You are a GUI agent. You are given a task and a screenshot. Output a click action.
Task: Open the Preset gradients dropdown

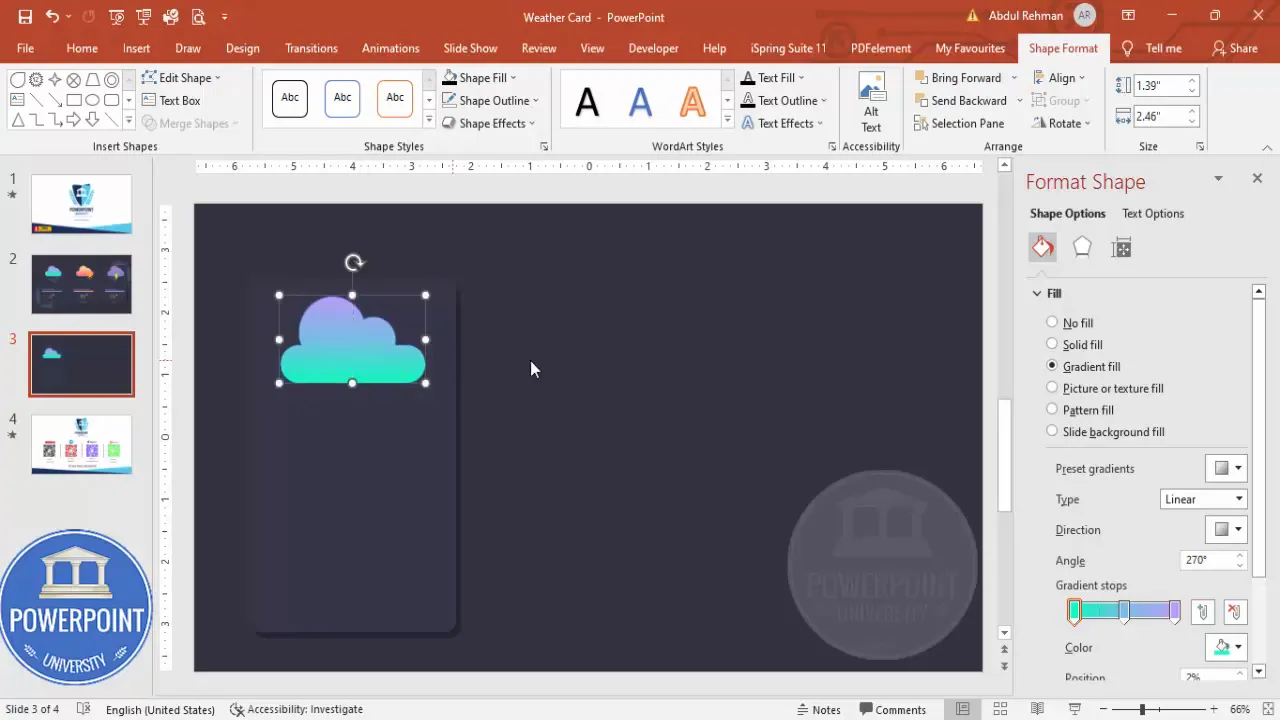pyautogui.click(x=1226, y=468)
